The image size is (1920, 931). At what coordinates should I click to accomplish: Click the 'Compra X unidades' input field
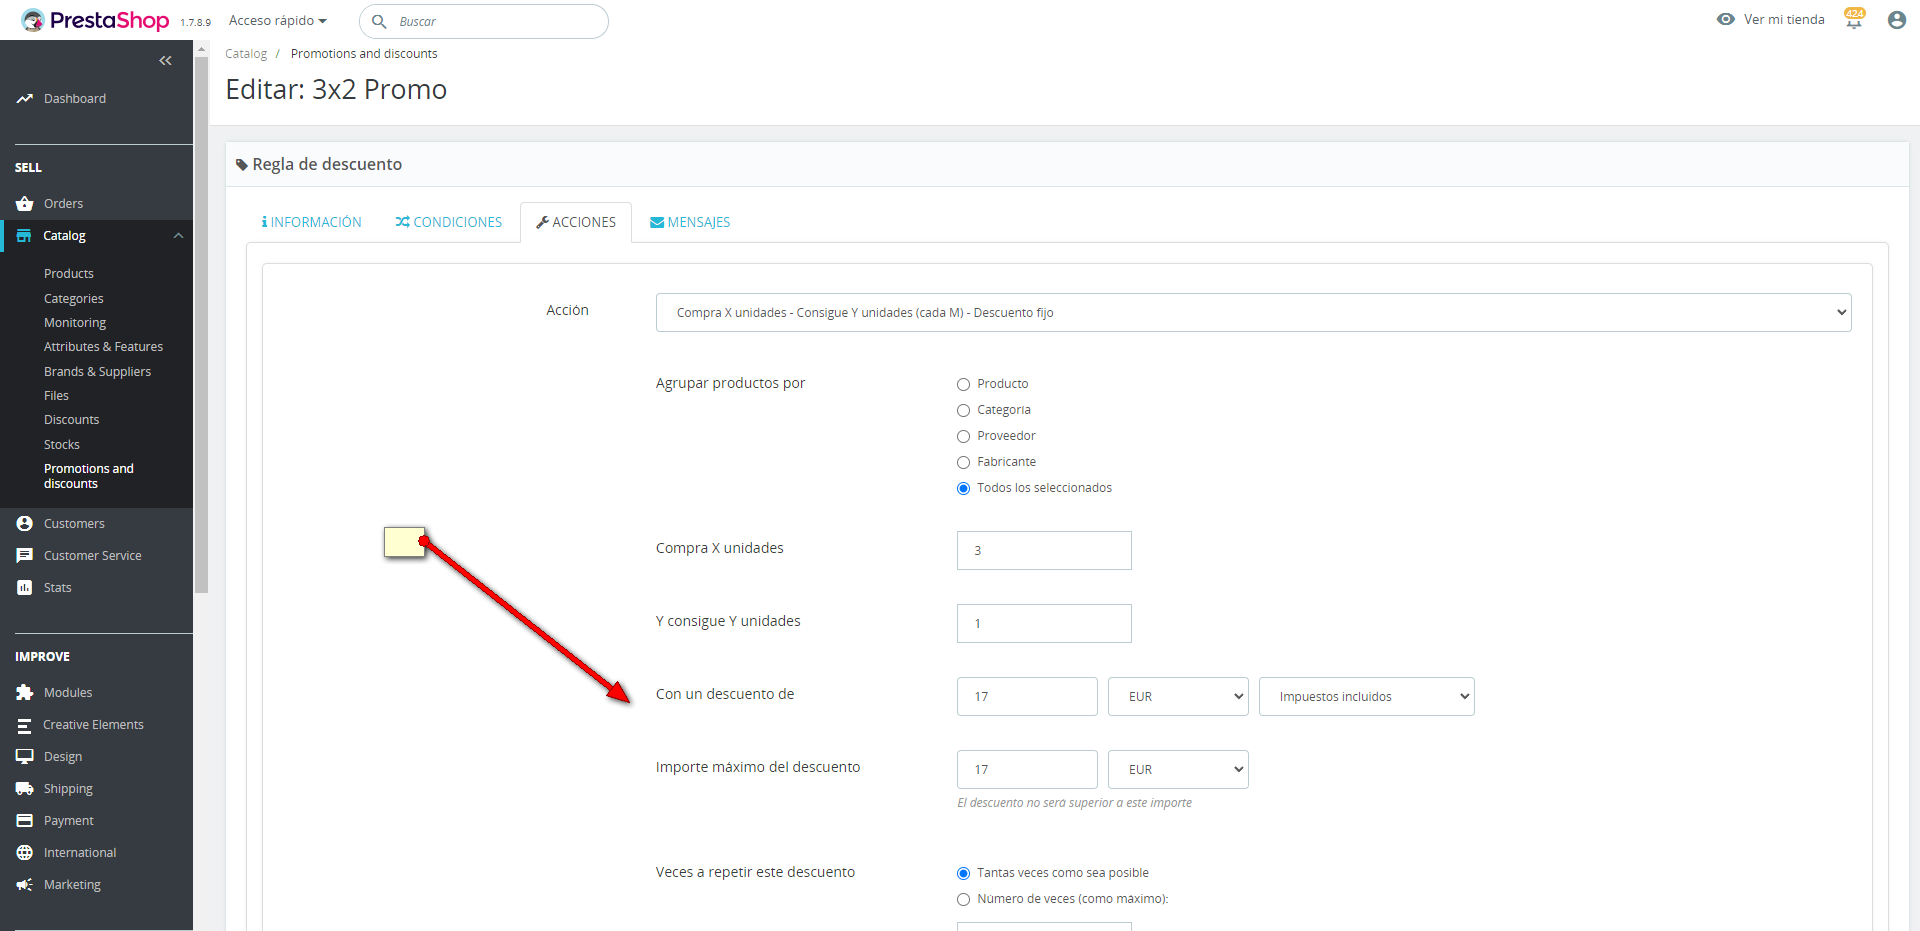pyautogui.click(x=1044, y=551)
